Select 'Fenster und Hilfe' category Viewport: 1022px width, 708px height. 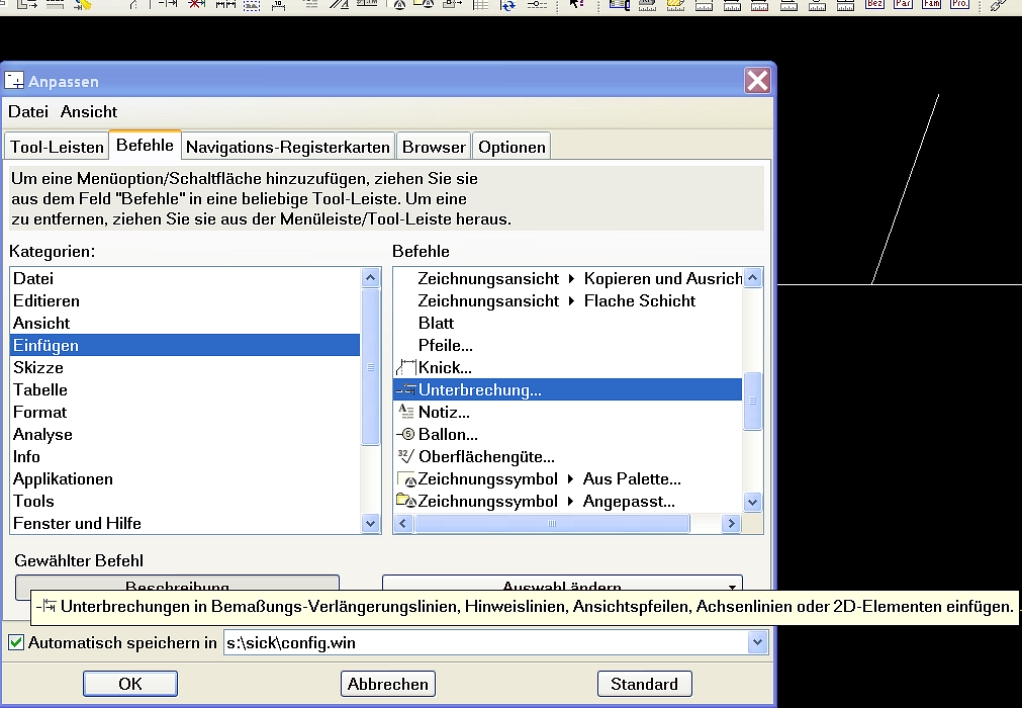click(x=184, y=523)
